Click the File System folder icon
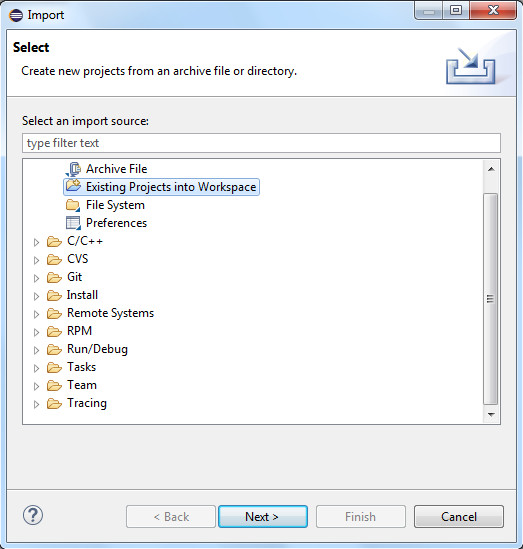 (73, 205)
